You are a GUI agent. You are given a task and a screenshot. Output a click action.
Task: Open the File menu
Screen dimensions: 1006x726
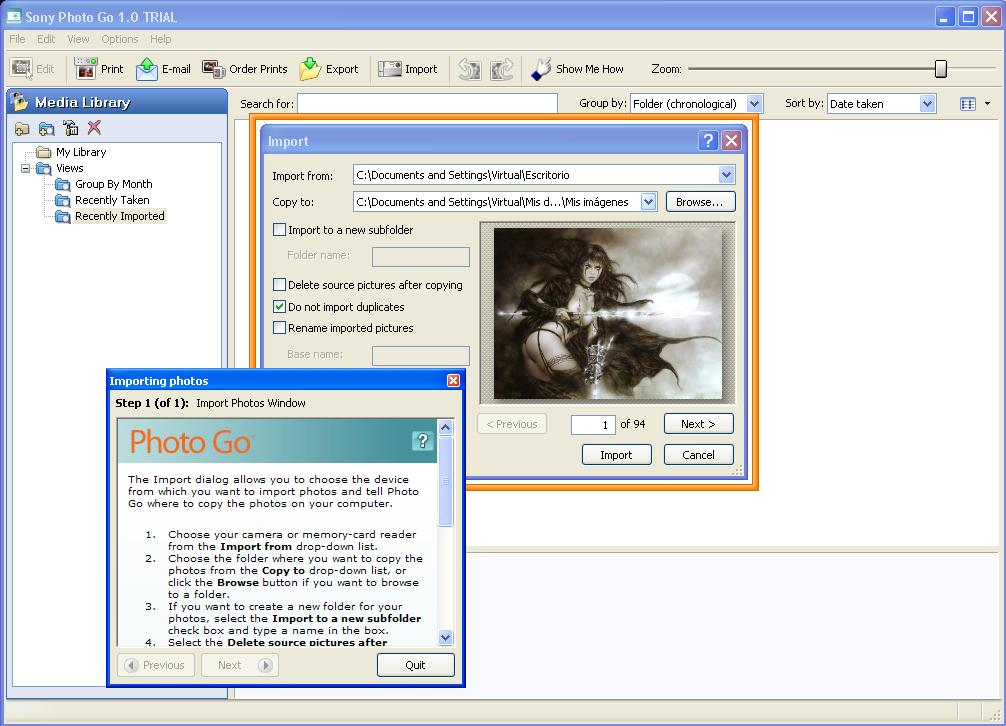coord(17,39)
